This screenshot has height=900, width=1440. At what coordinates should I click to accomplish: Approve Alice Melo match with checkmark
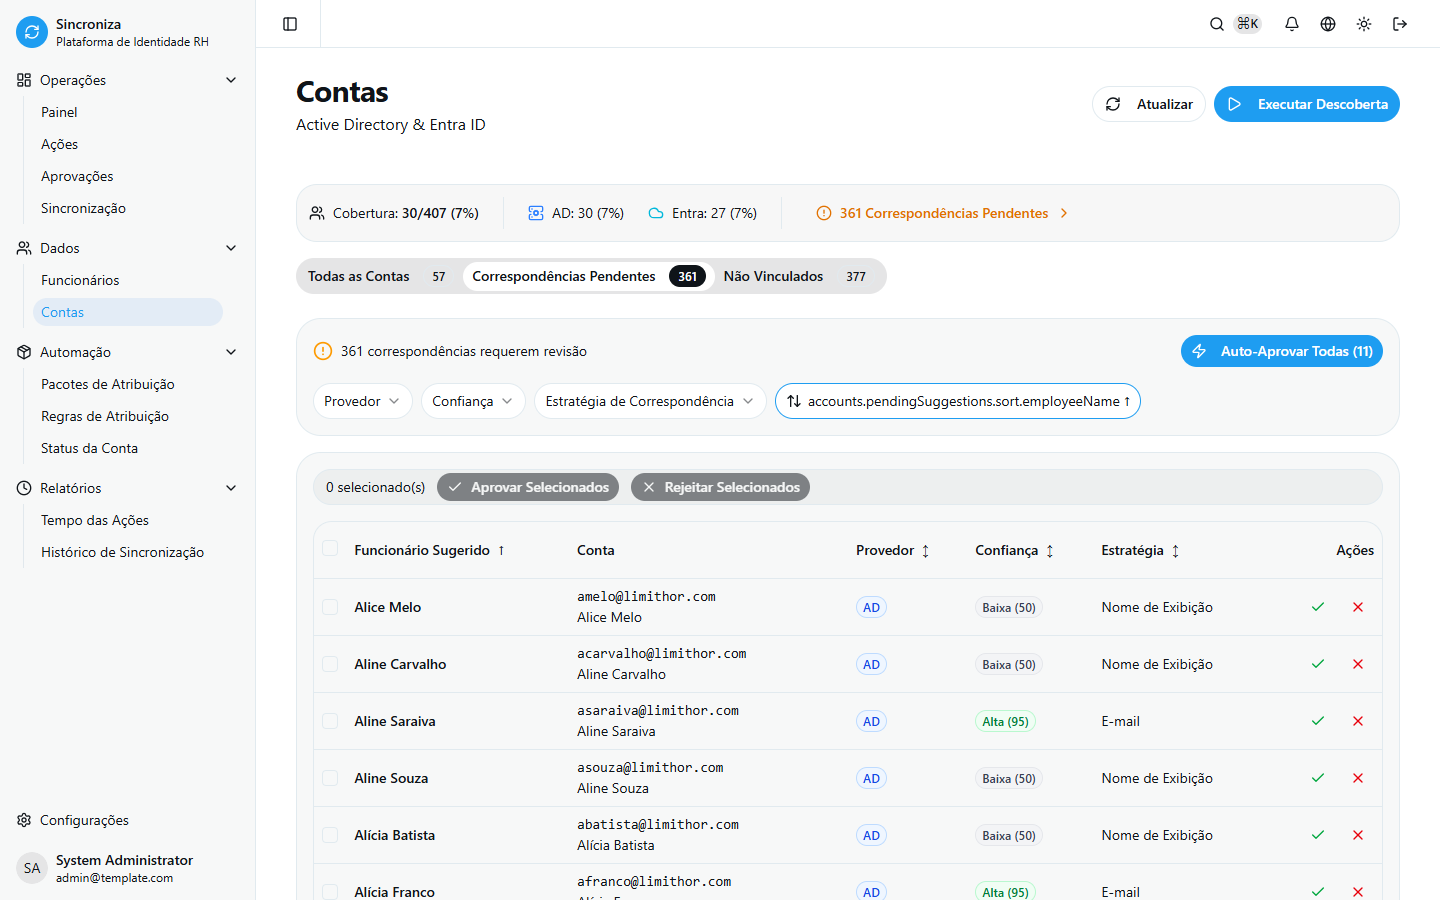click(1318, 607)
